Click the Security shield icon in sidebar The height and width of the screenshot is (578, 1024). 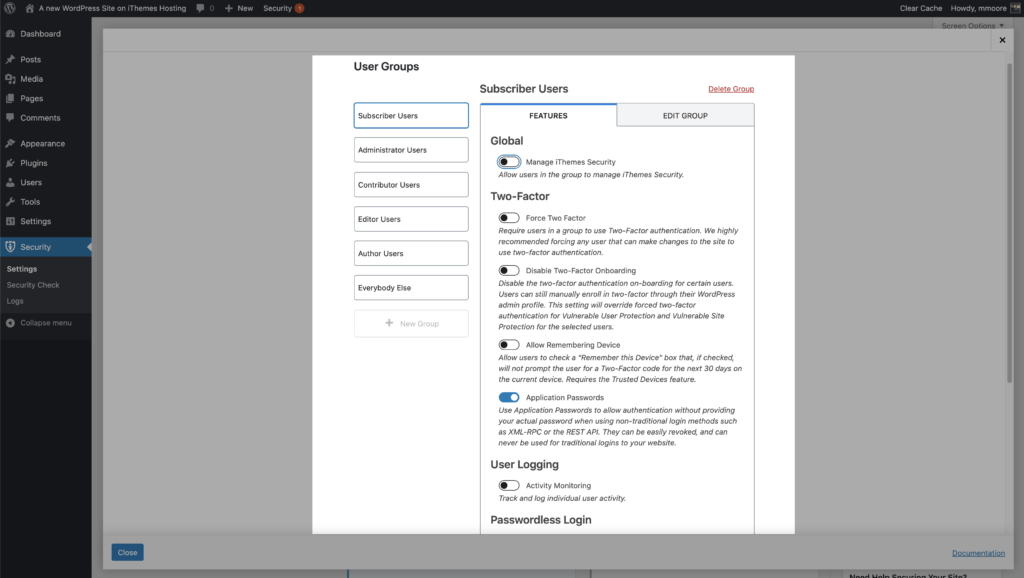tap(10, 247)
